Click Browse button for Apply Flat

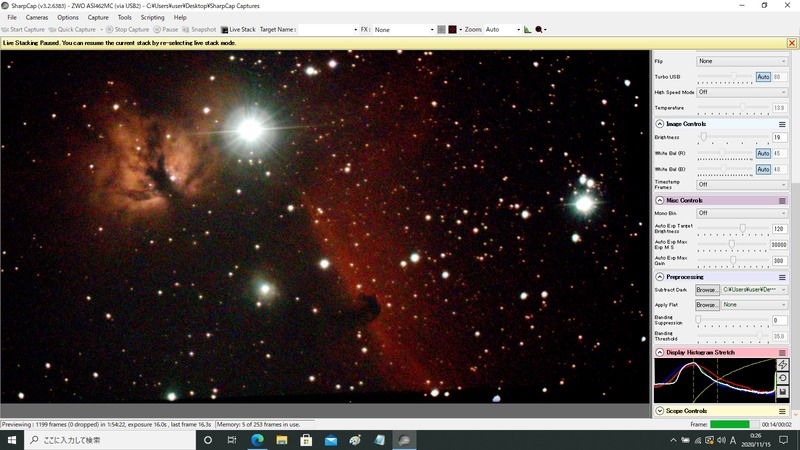[x=707, y=305]
